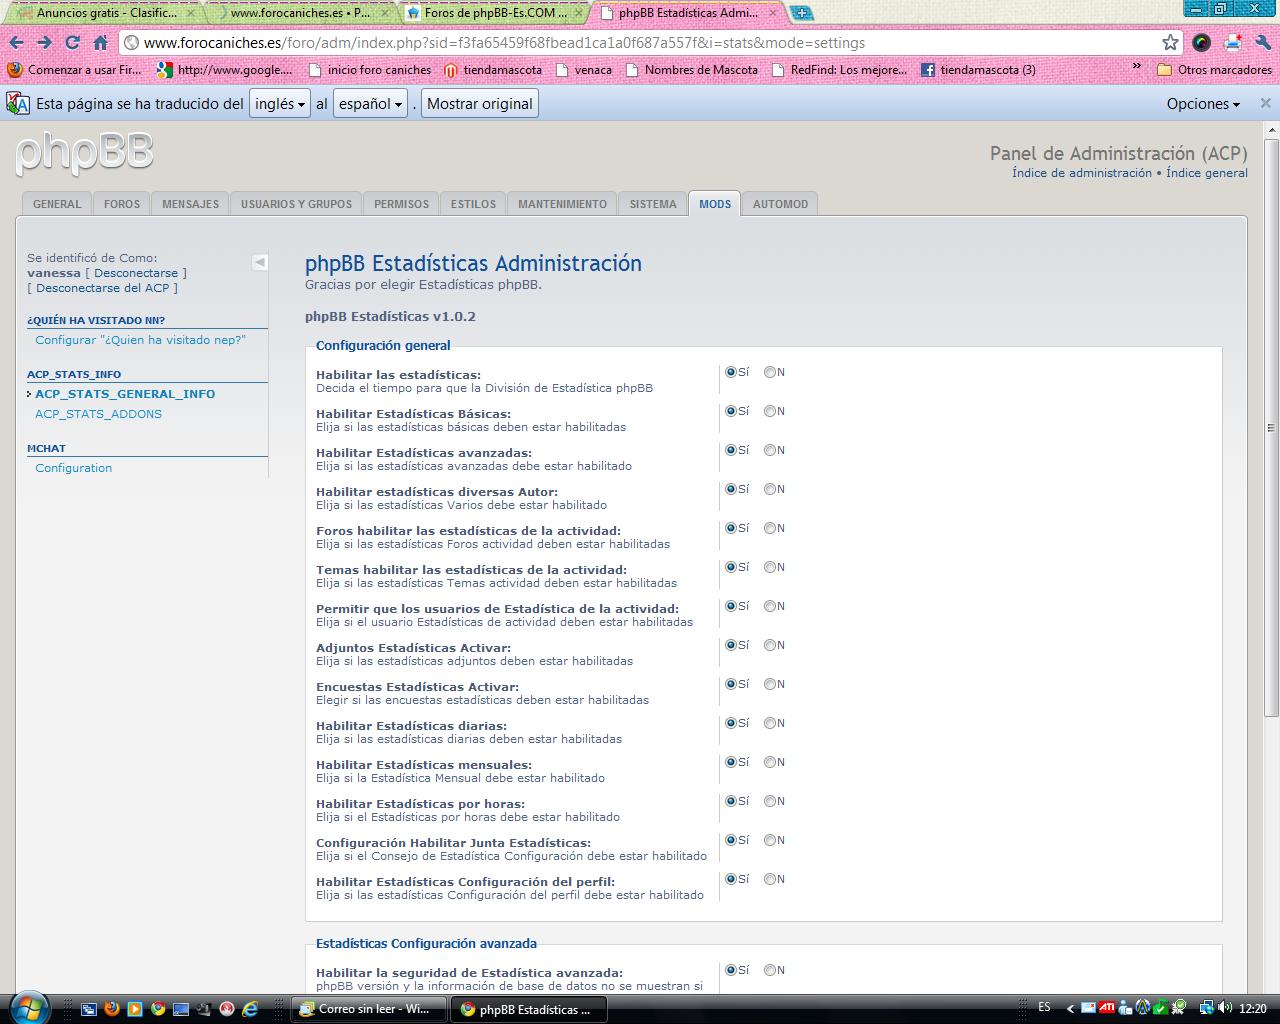Click the phpBB logo
Viewport: 1280px width, 1024px height.
[x=85, y=152]
